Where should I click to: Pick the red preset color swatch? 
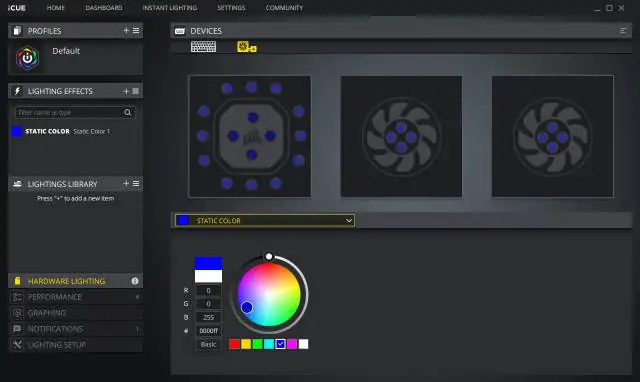[235, 344]
